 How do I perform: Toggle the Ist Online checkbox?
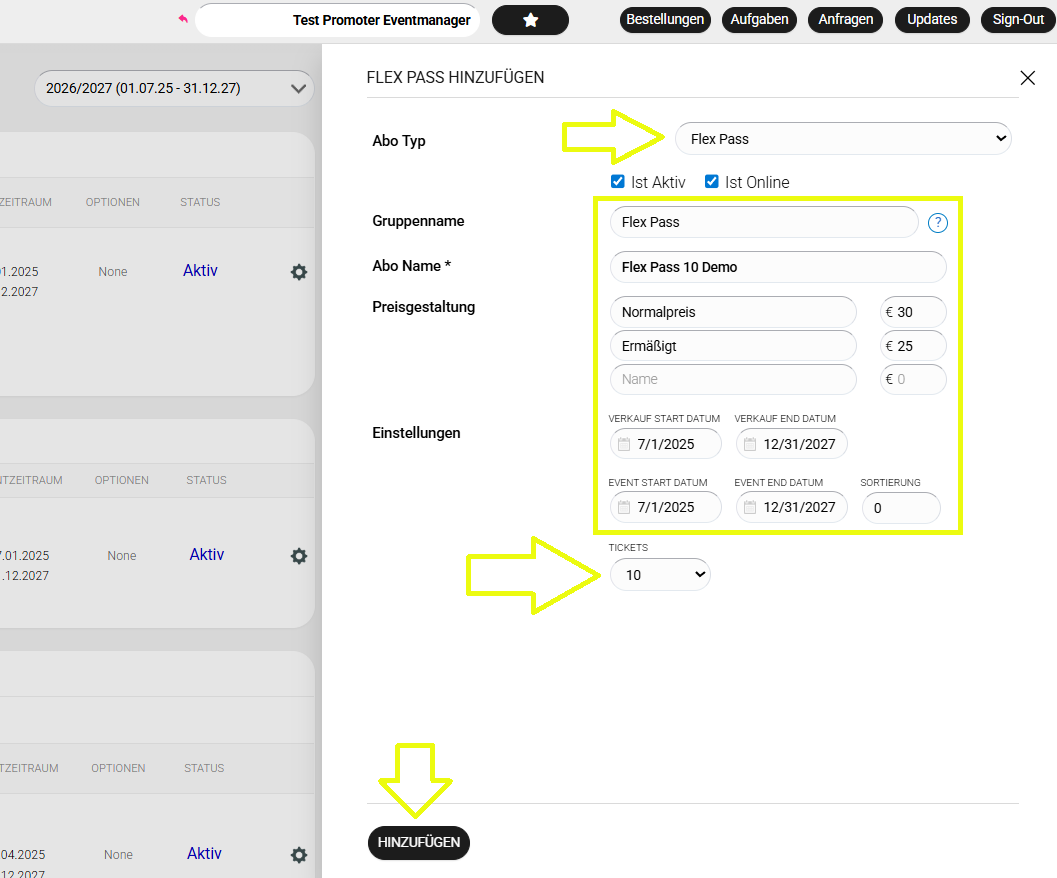pos(712,182)
